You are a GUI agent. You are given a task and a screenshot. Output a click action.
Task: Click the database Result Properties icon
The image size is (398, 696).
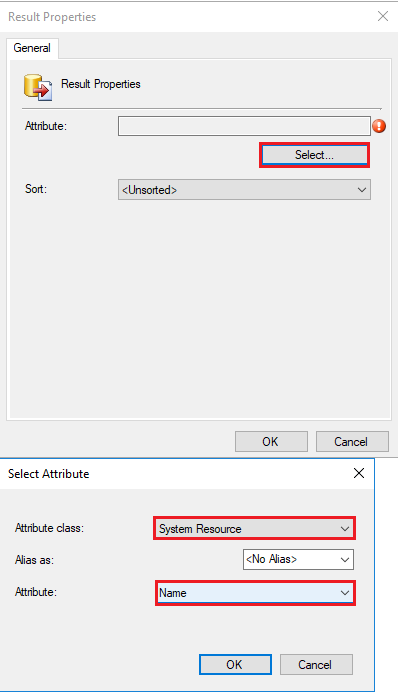tap(38, 87)
